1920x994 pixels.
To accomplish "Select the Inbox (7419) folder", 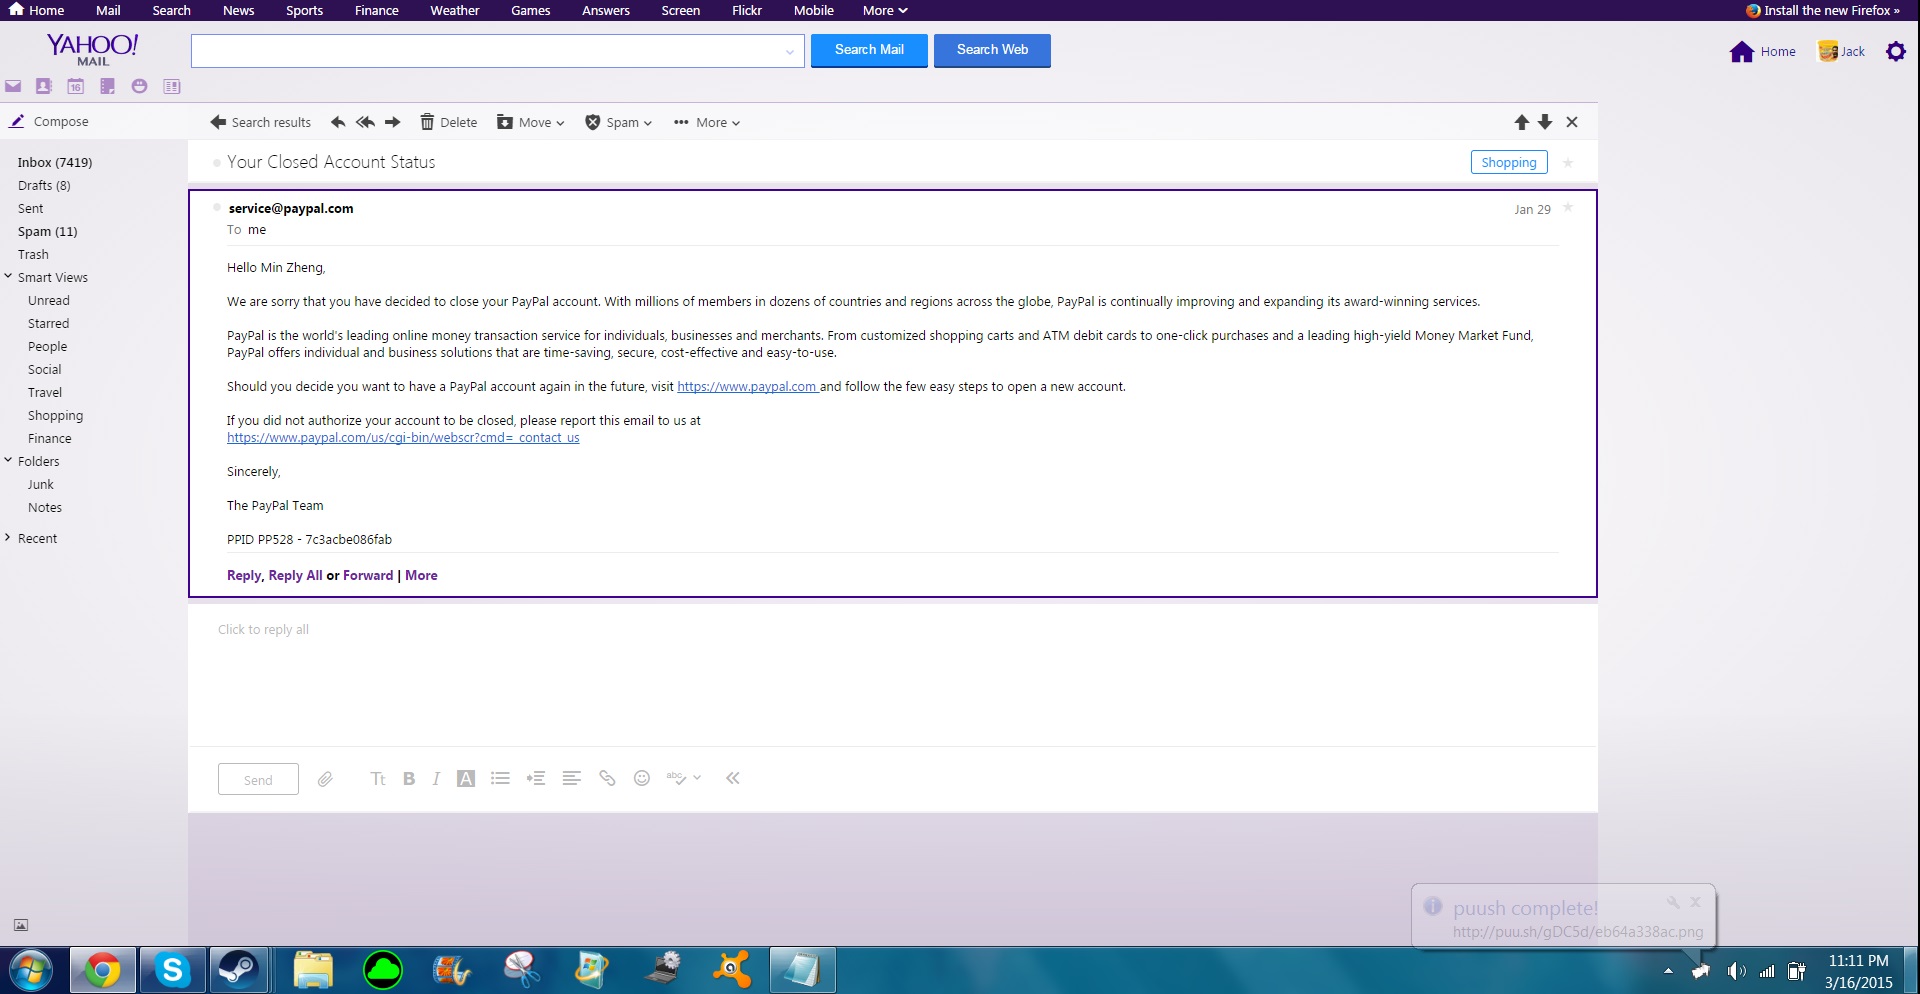I will pos(55,162).
